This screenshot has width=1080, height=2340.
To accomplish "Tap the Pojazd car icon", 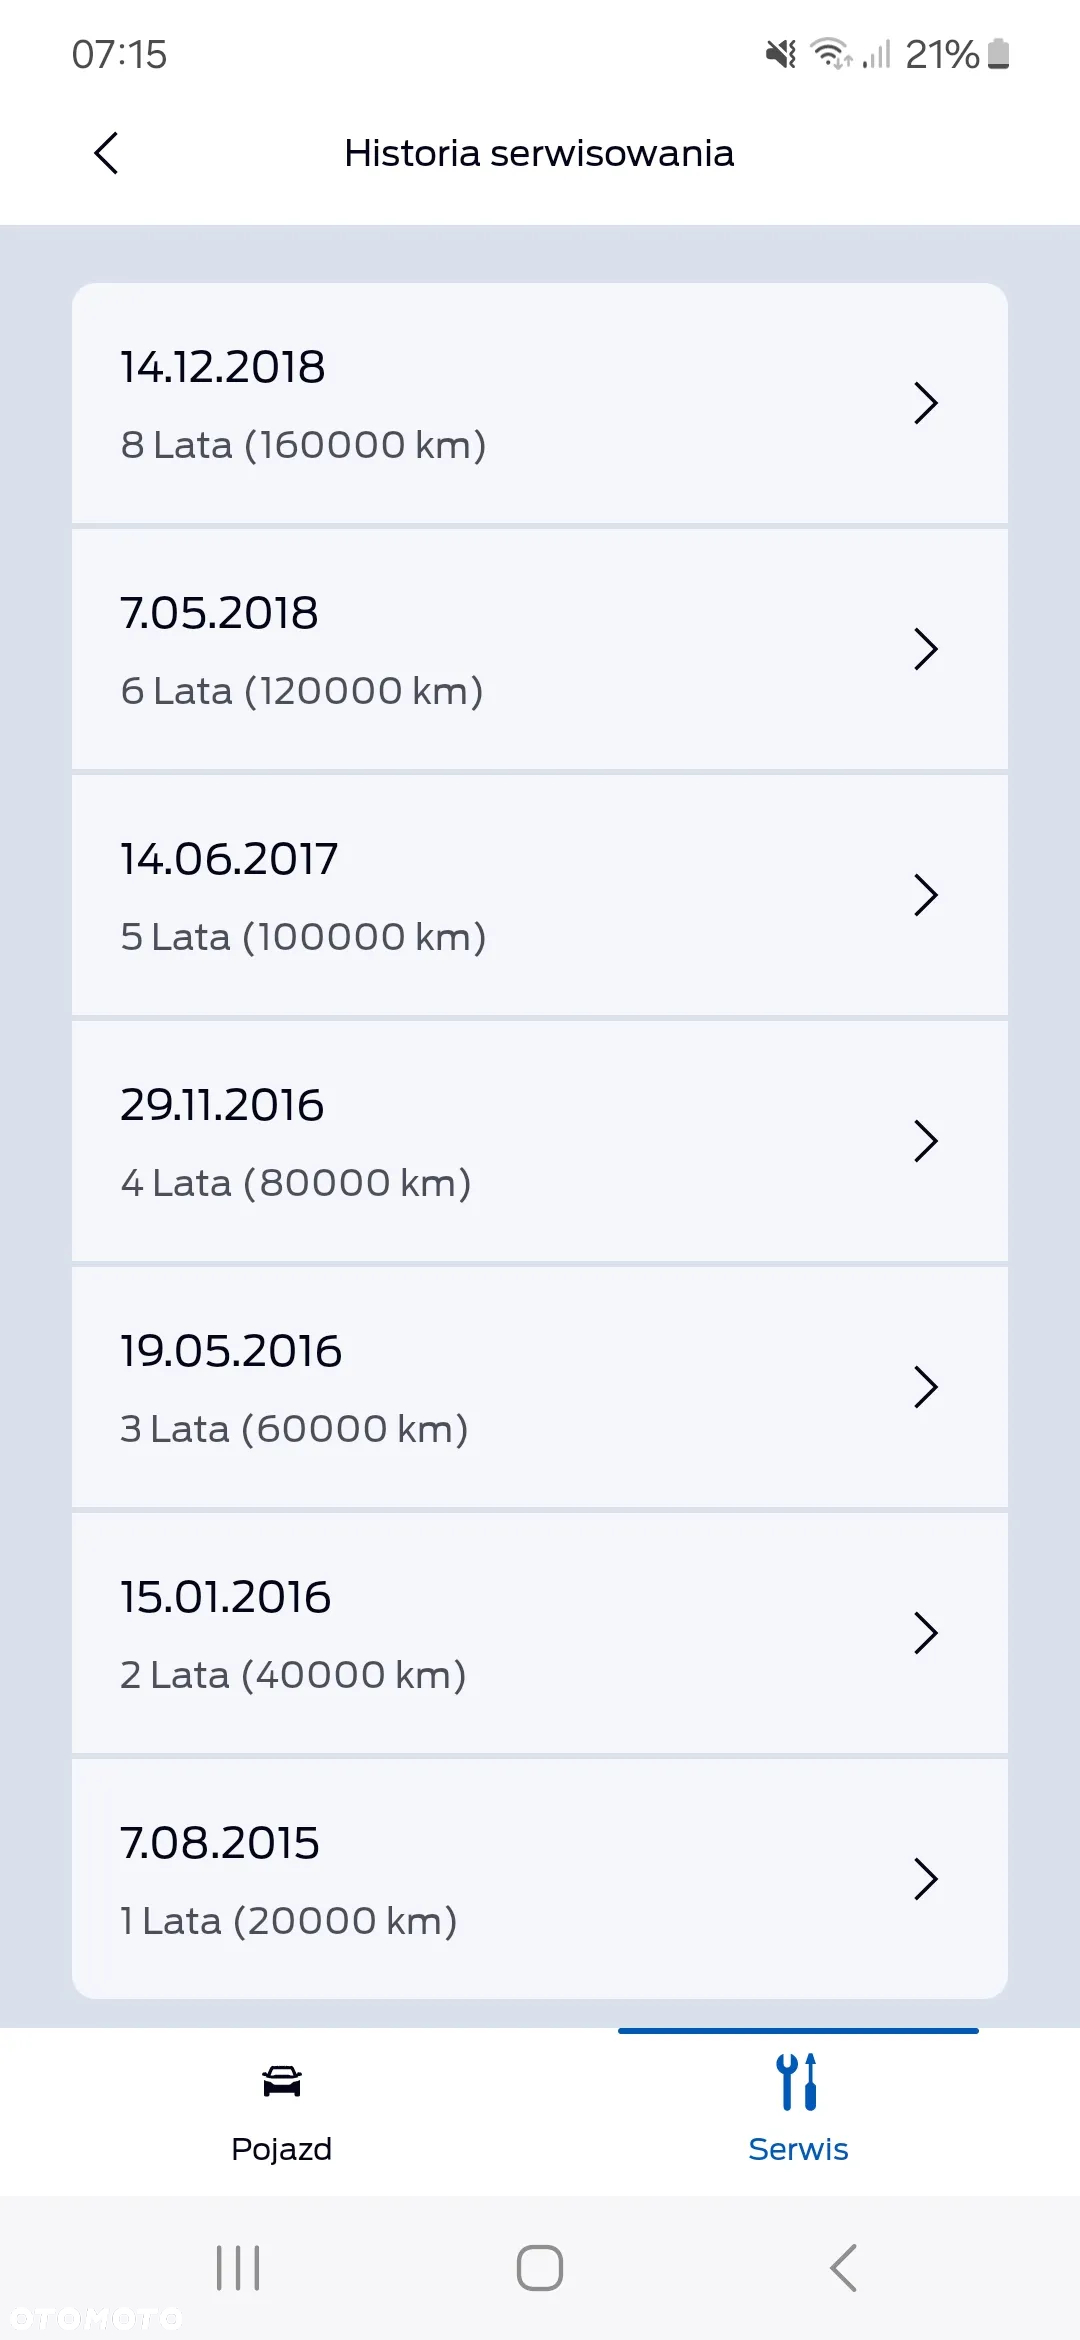I will pos(282,2081).
